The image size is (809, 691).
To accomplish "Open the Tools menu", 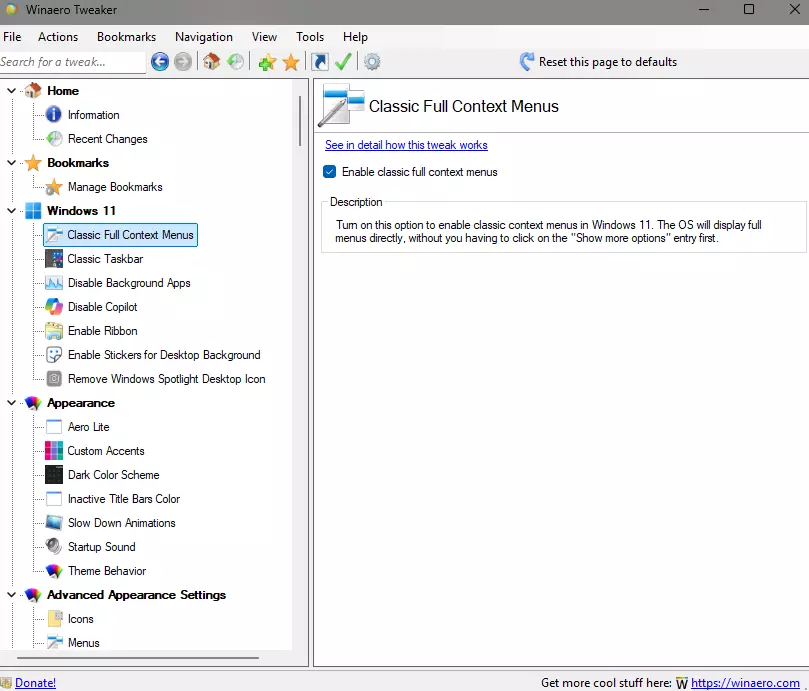I will tap(310, 37).
